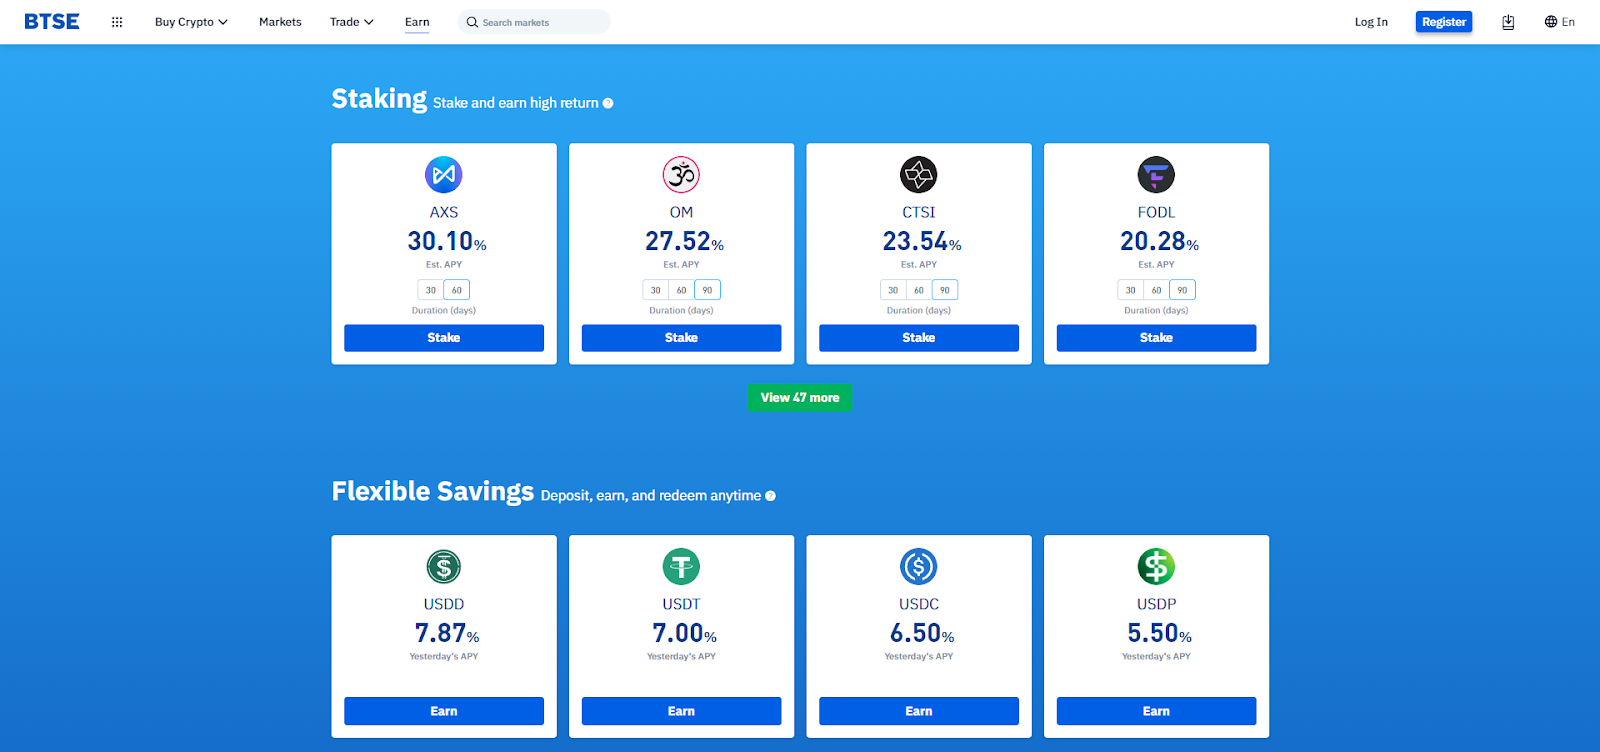This screenshot has height=752, width=1600.
Task: Open the En language selector
Action: tap(1560, 22)
